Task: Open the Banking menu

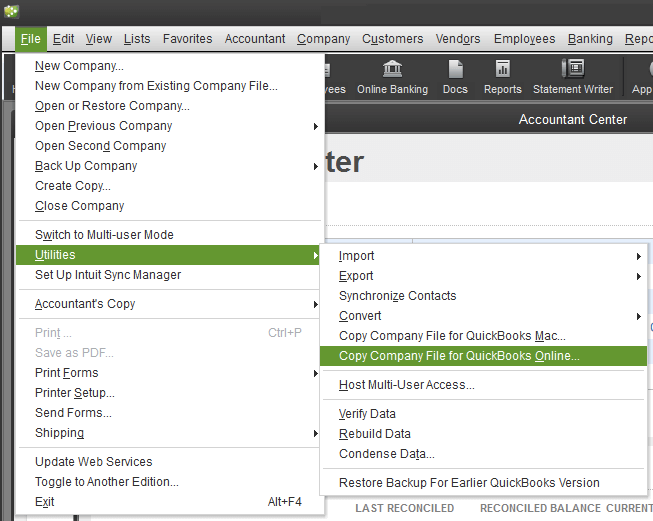Action: coord(590,39)
